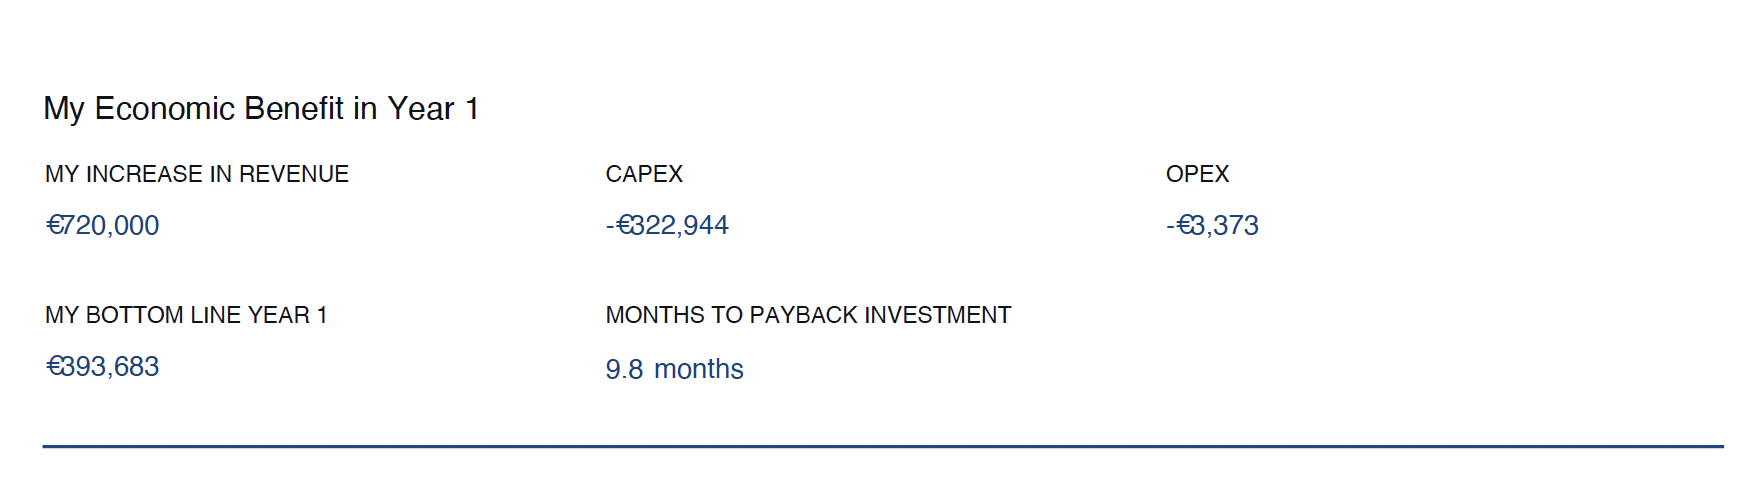Click the €393,683 bottom line value

tap(103, 366)
